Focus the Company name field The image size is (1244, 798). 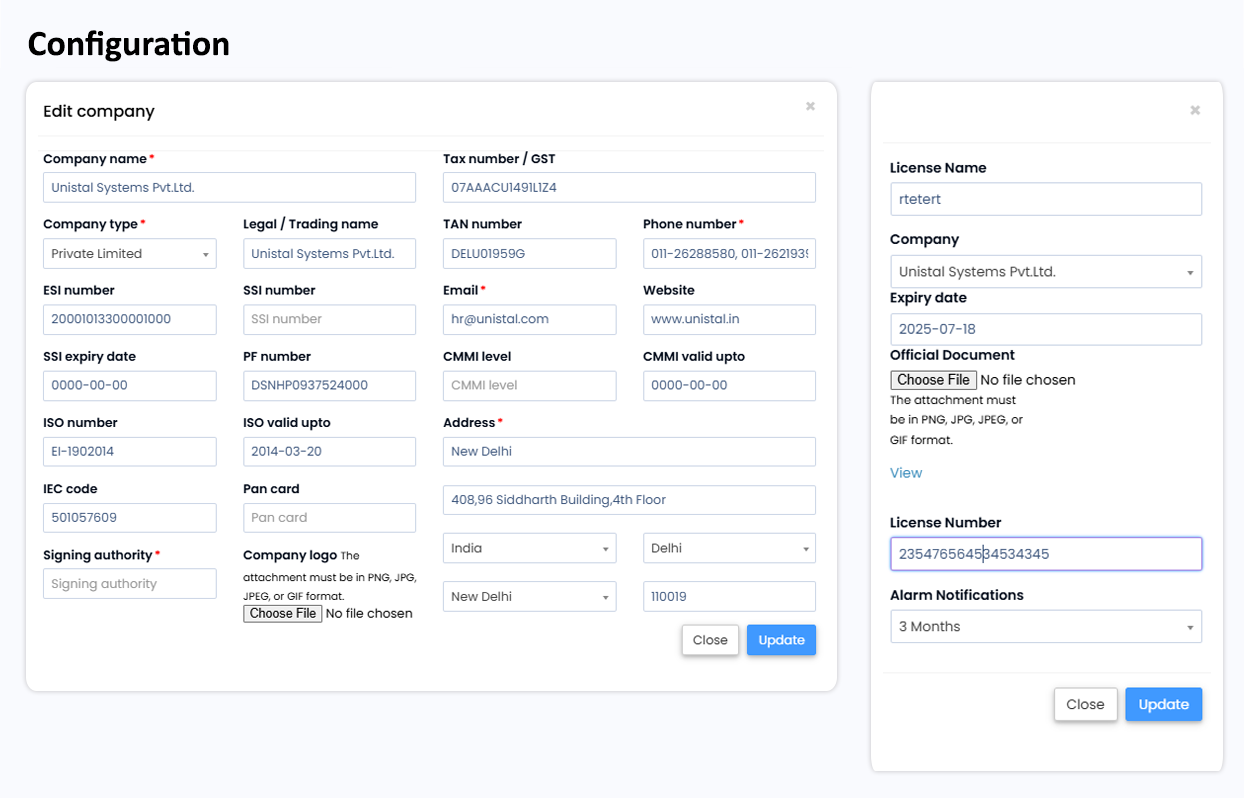click(x=229, y=188)
